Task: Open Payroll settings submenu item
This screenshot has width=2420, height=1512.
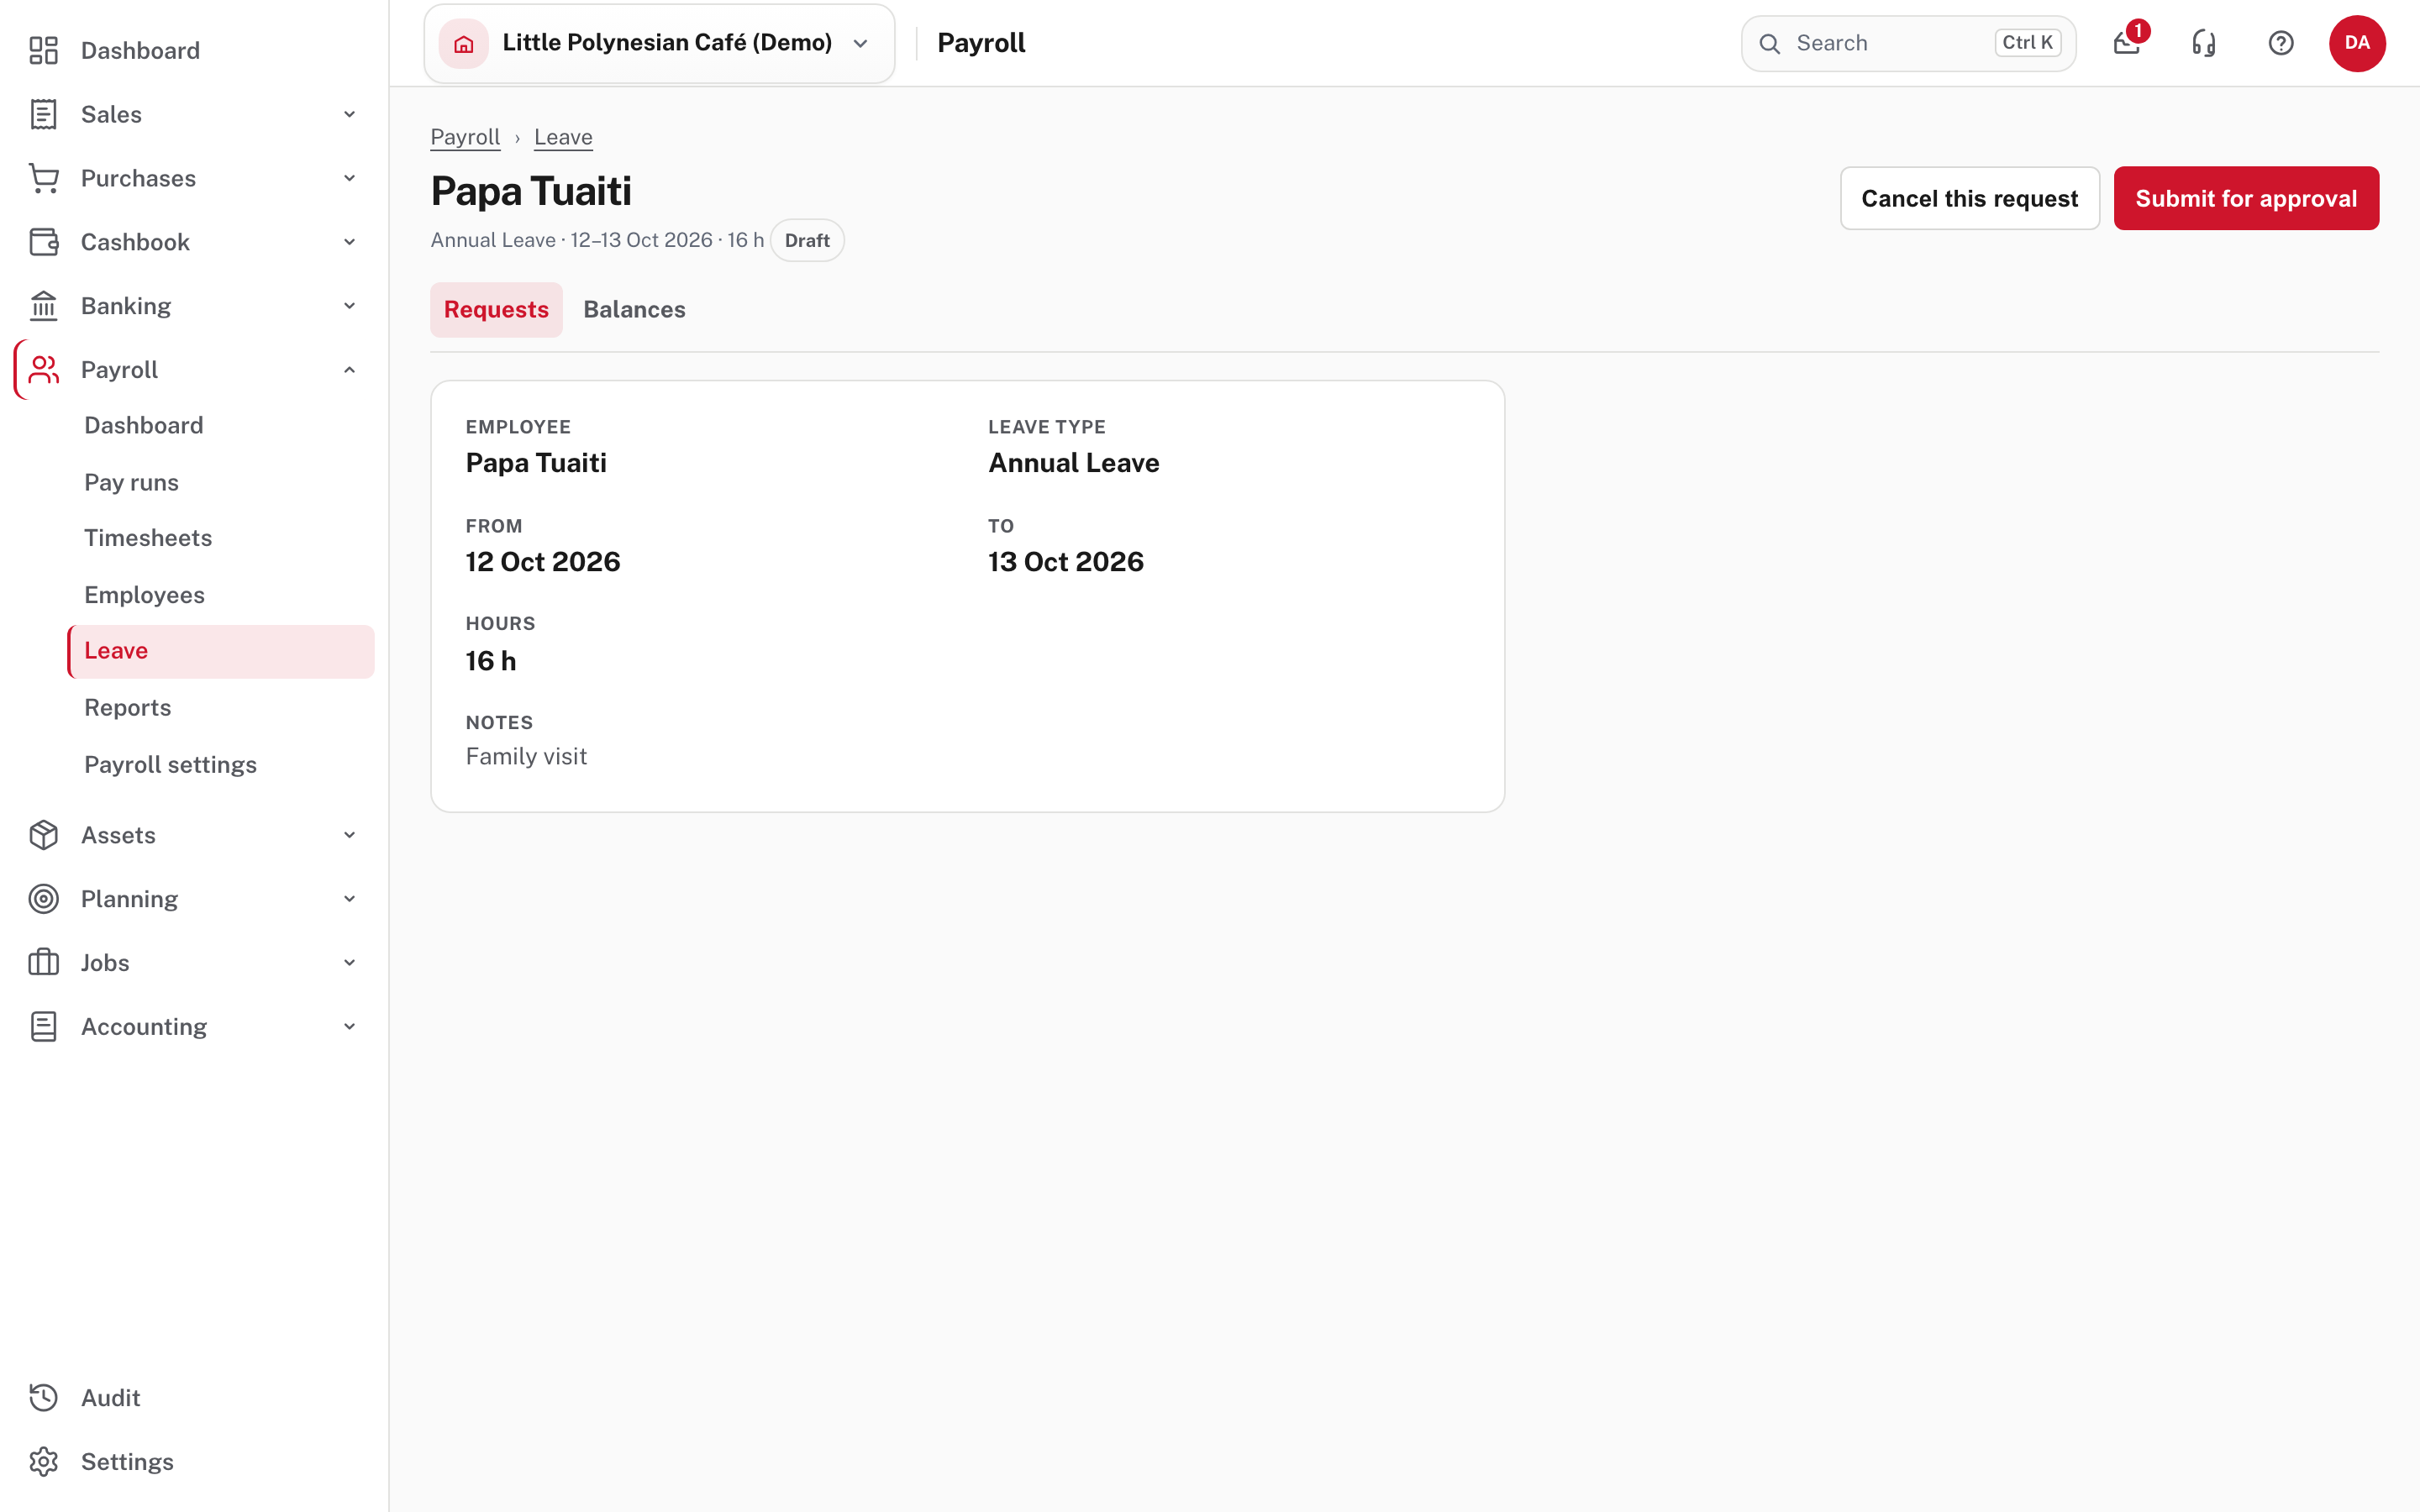Action: 221,765
